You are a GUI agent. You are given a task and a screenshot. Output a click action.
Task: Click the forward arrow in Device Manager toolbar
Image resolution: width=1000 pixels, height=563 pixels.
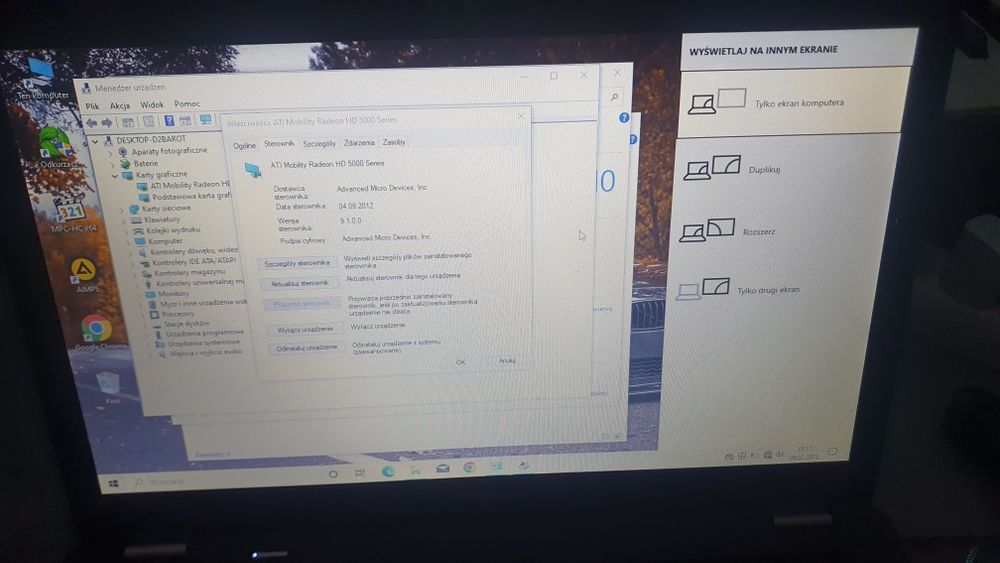[107, 122]
